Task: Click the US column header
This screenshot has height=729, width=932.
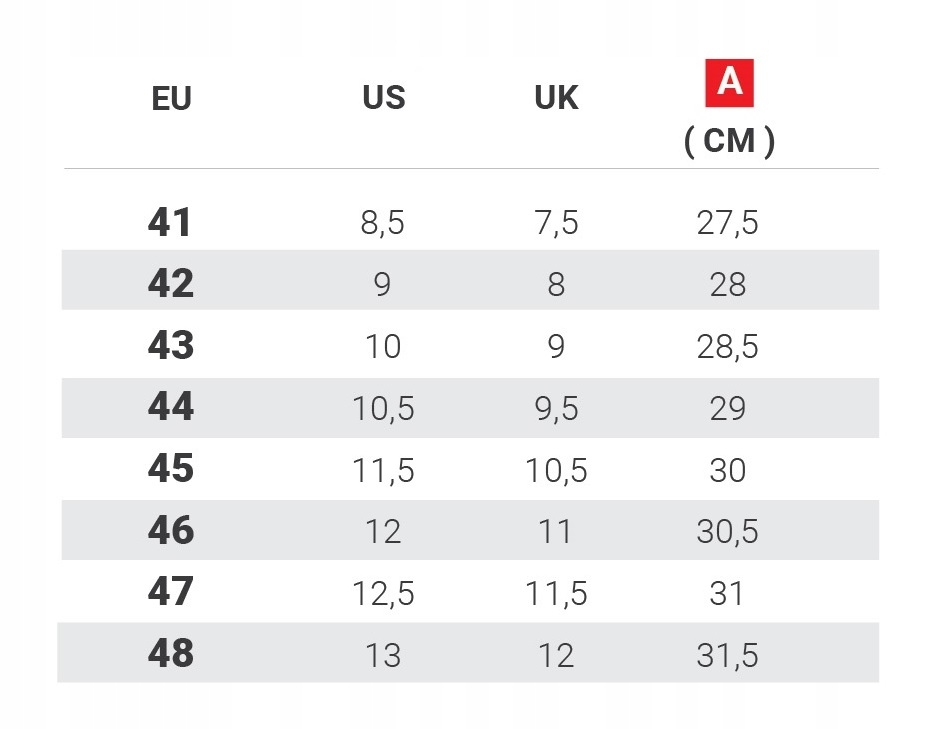Action: click(x=384, y=98)
